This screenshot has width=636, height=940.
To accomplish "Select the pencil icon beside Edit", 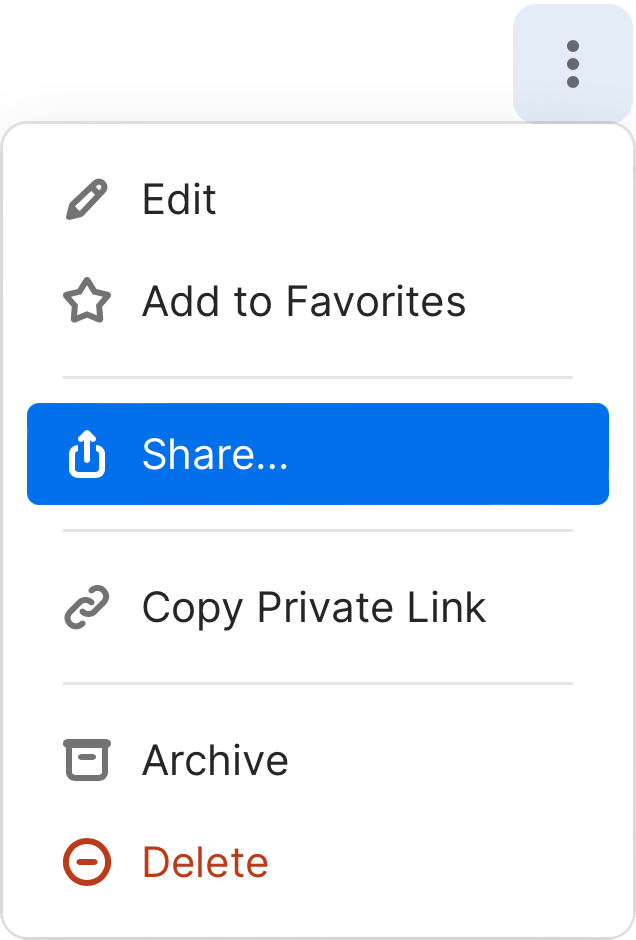I will click(87, 199).
